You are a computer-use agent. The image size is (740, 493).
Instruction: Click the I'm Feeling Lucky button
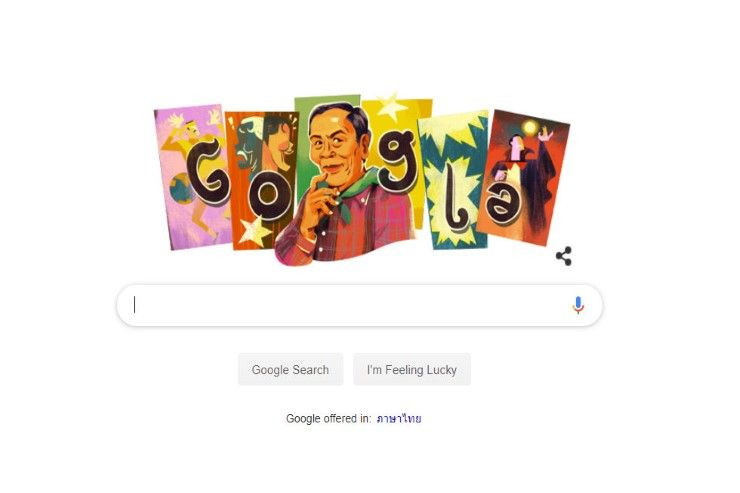click(412, 369)
